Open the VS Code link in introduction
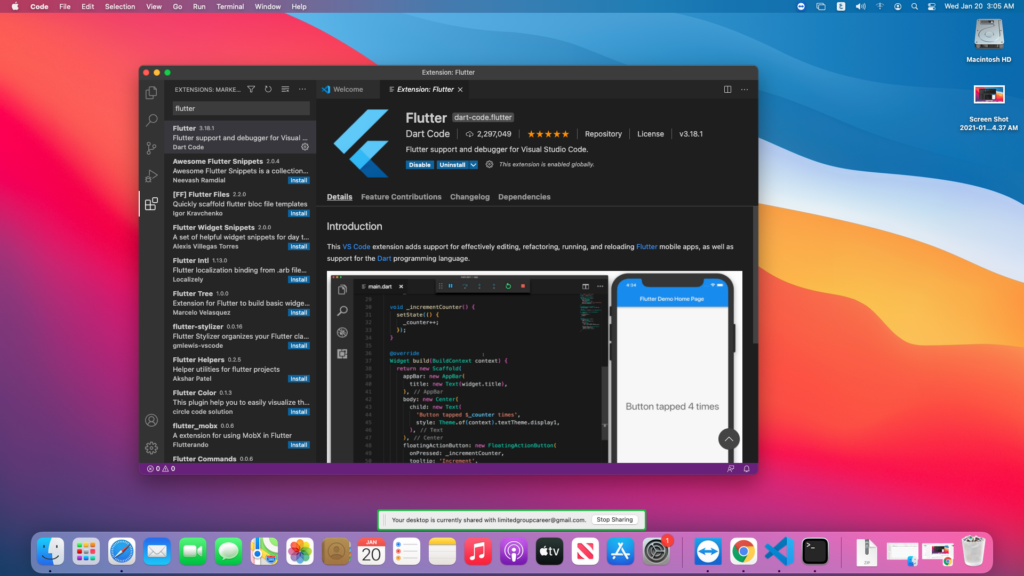1024x576 pixels. click(357, 247)
